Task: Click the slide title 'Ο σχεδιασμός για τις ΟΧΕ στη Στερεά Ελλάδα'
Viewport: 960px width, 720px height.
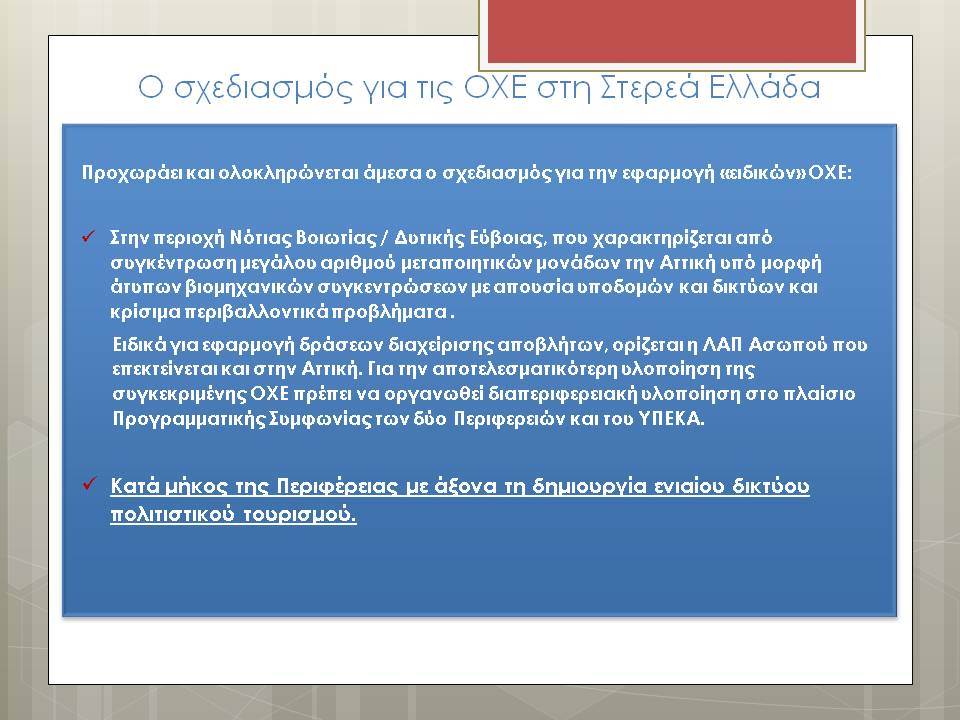Action: (x=479, y=88)
